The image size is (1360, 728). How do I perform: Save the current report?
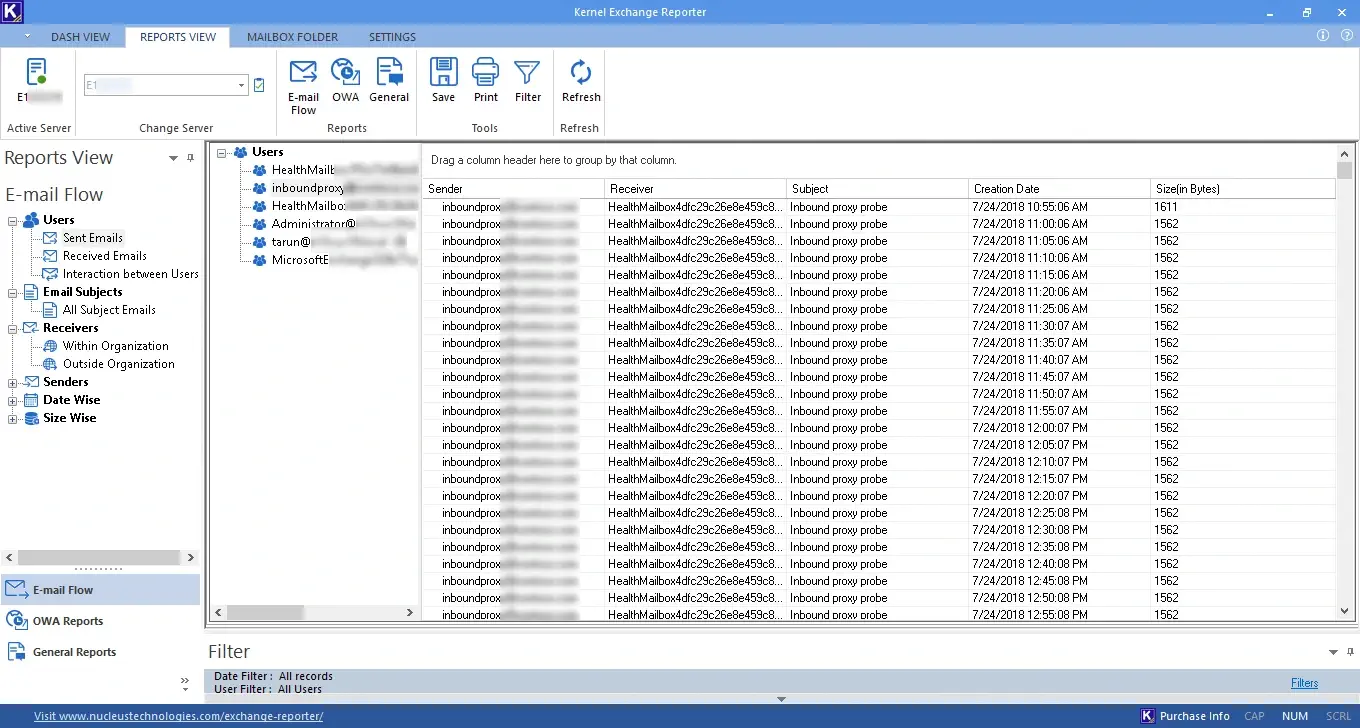tap(444, 81)
